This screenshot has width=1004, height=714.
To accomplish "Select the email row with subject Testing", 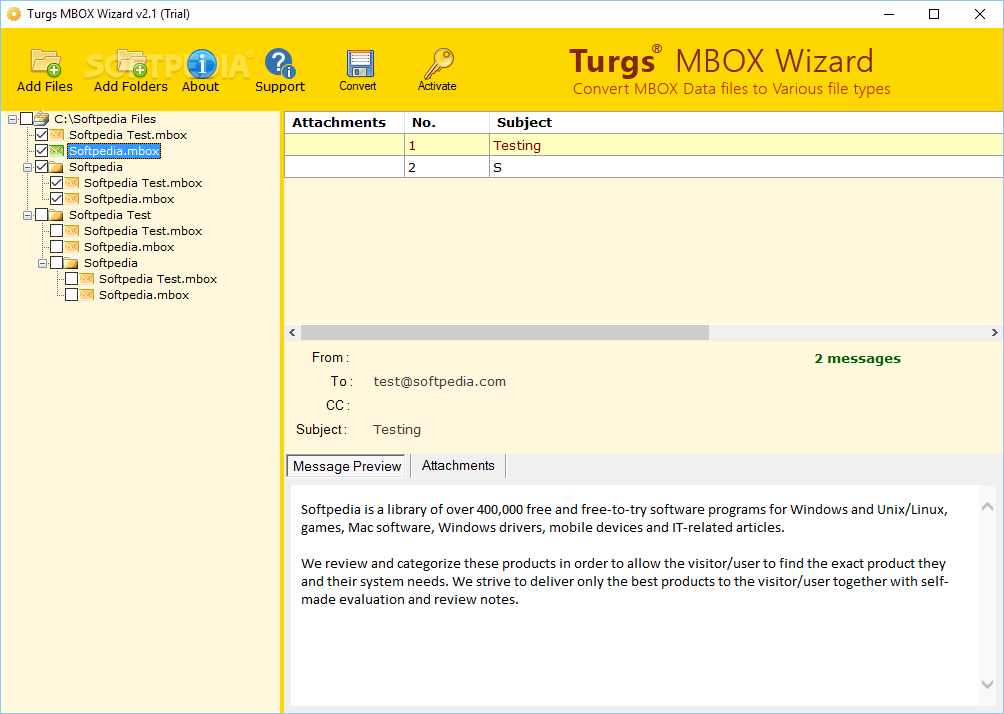I will pyautogui.click(x=644, y=145).
